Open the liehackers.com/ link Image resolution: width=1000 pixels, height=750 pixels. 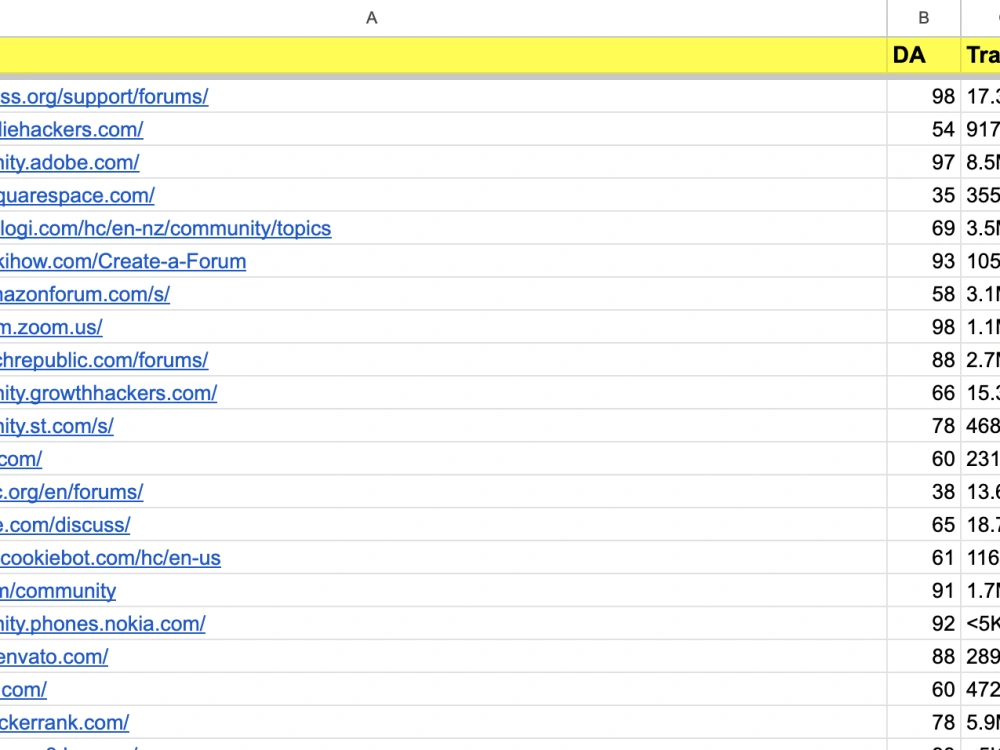(x=71, y=129)
